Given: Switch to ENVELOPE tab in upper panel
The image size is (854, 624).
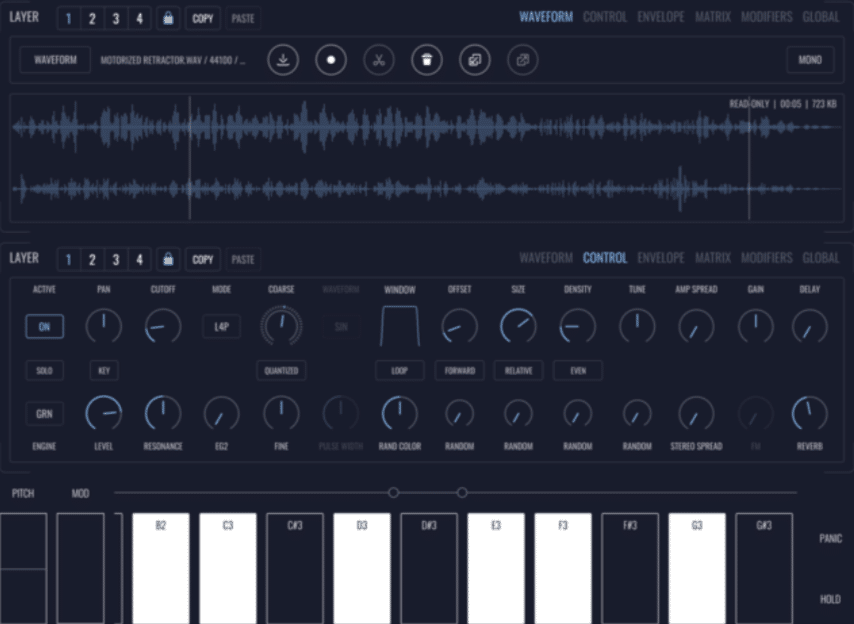Looking at the screenshot, I should tap(661, 17).
